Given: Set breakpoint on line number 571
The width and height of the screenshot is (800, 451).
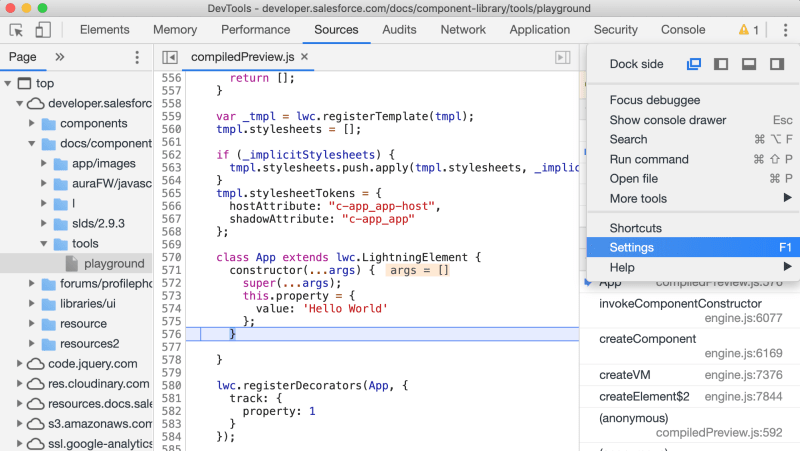Looking at the screenshot, I should pos(171,270).
